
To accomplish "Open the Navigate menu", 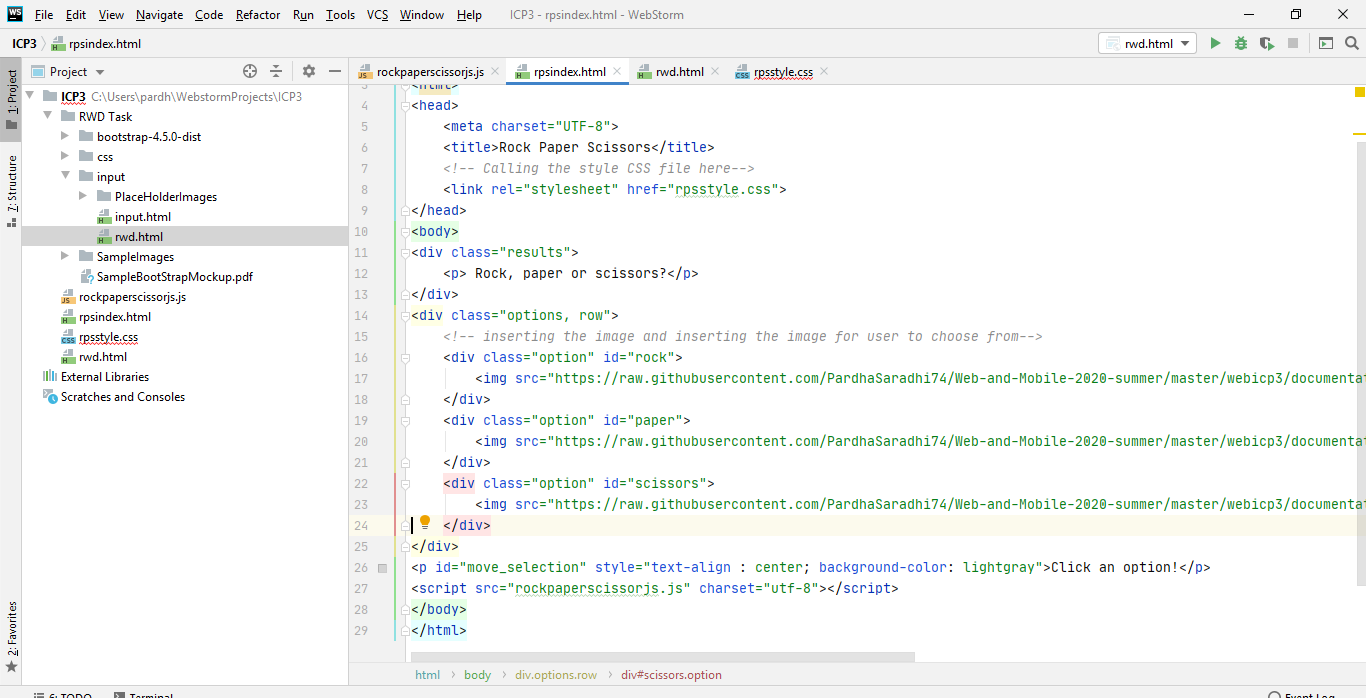I will pos(159,15).
